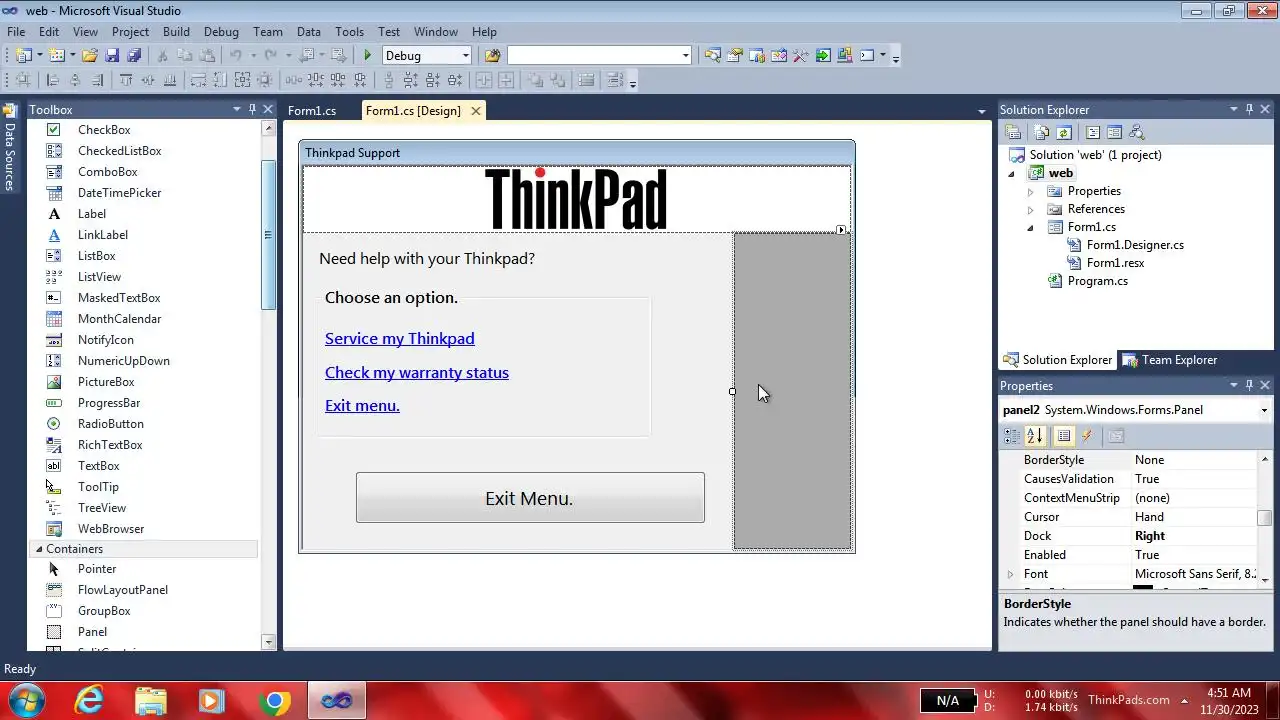
Task: Expand the References node in Solution Explorer
Action: 1031,209
